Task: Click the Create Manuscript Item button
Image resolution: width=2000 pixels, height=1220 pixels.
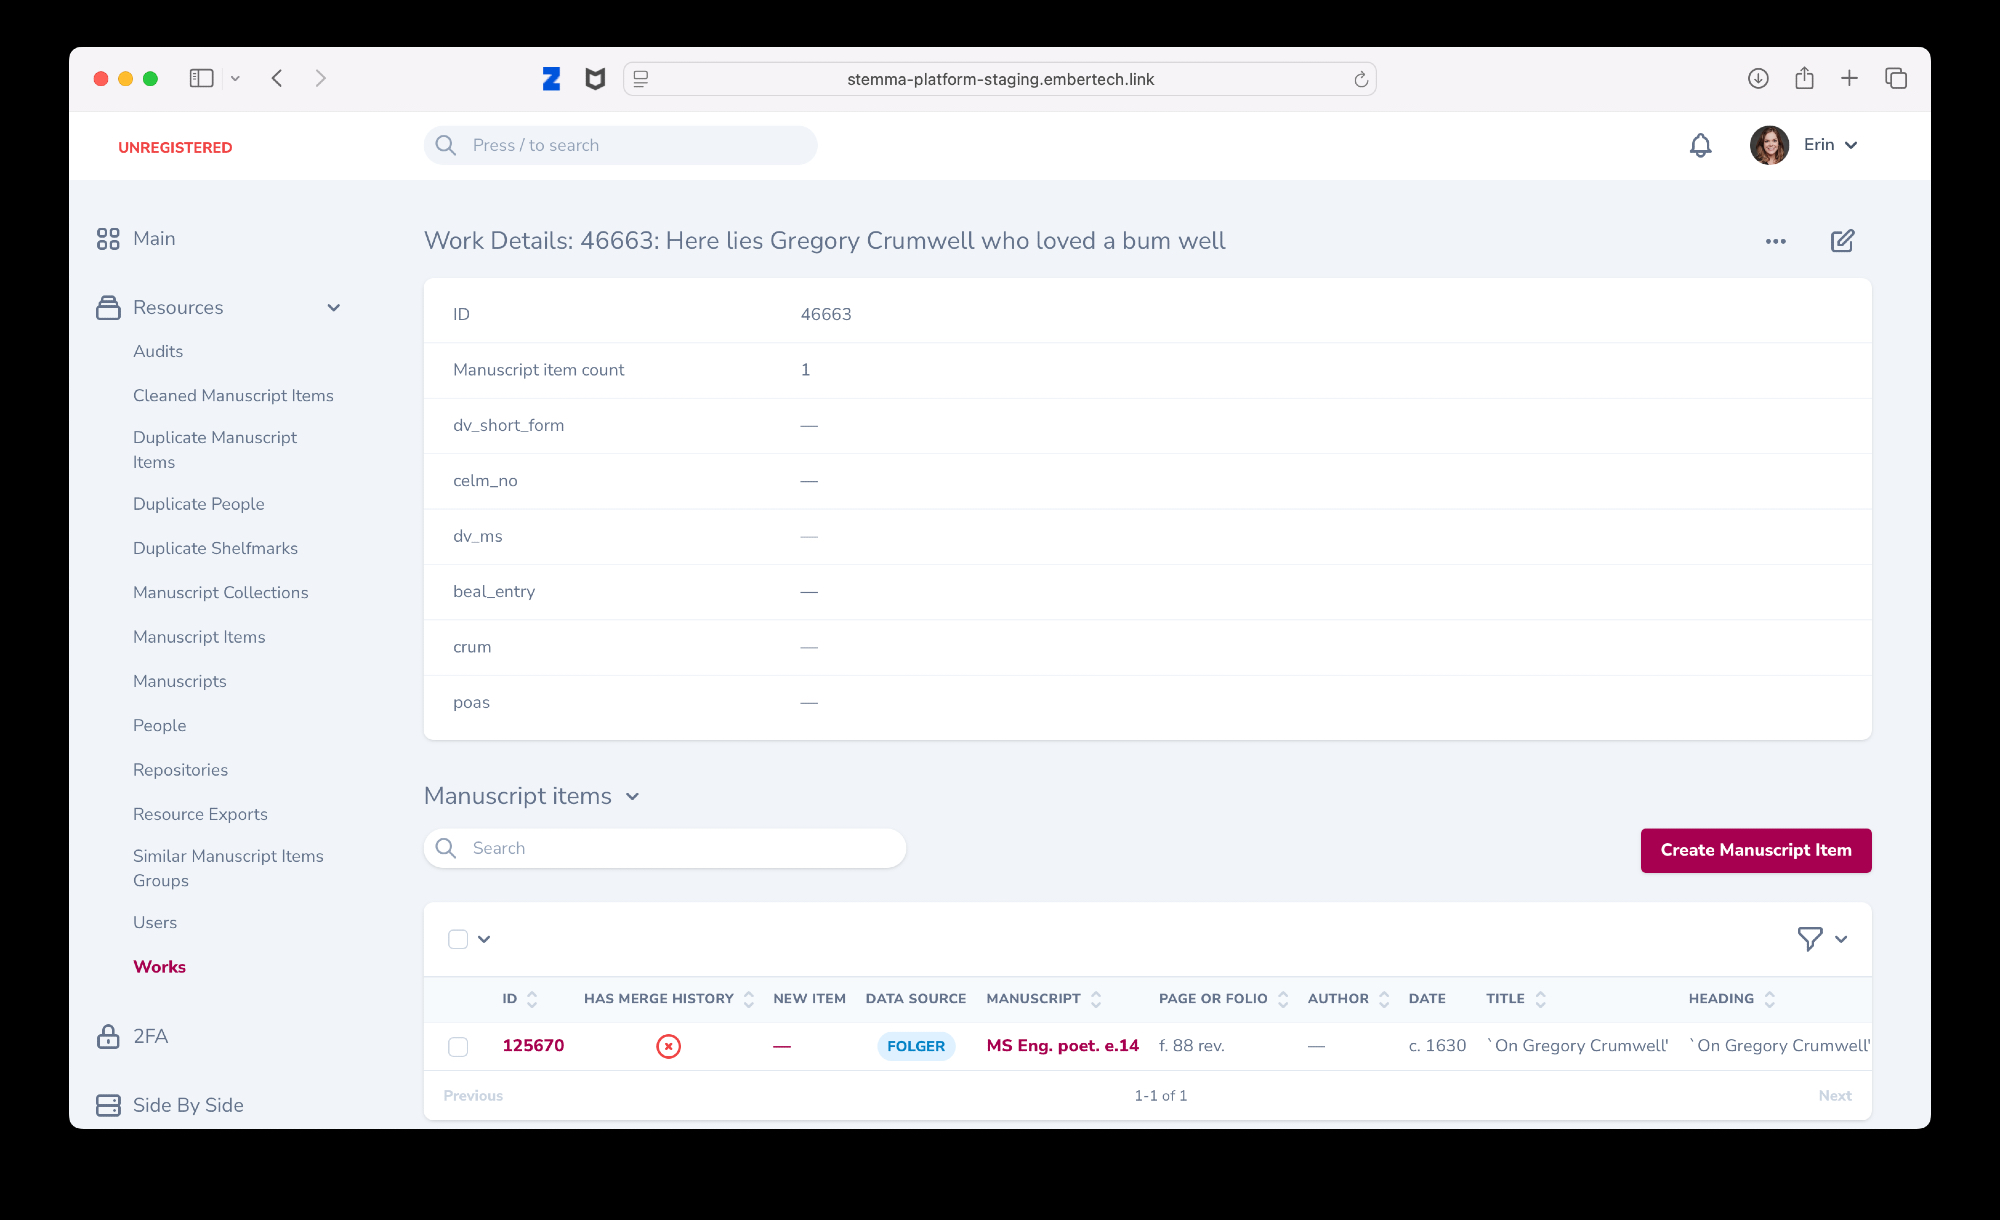Action: coord(1755,850)
